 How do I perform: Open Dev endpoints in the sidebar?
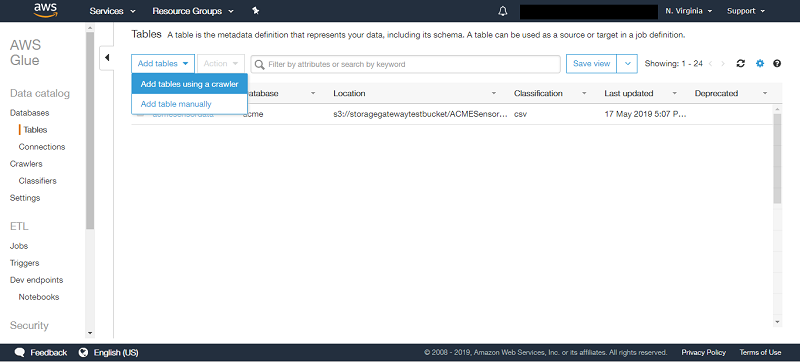(36, 280)
